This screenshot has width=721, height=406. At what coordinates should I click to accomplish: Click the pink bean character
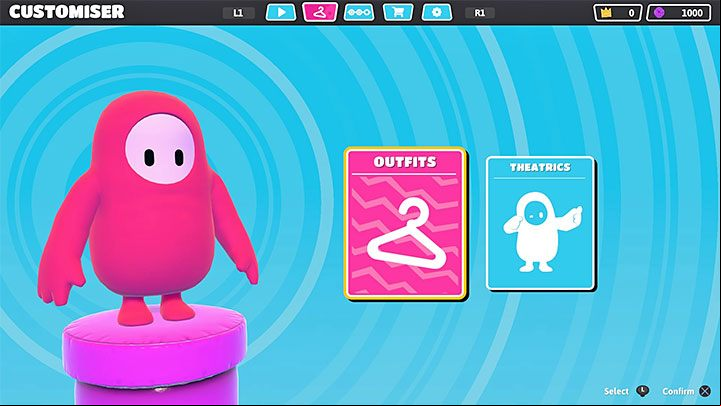tap(147, 207)
